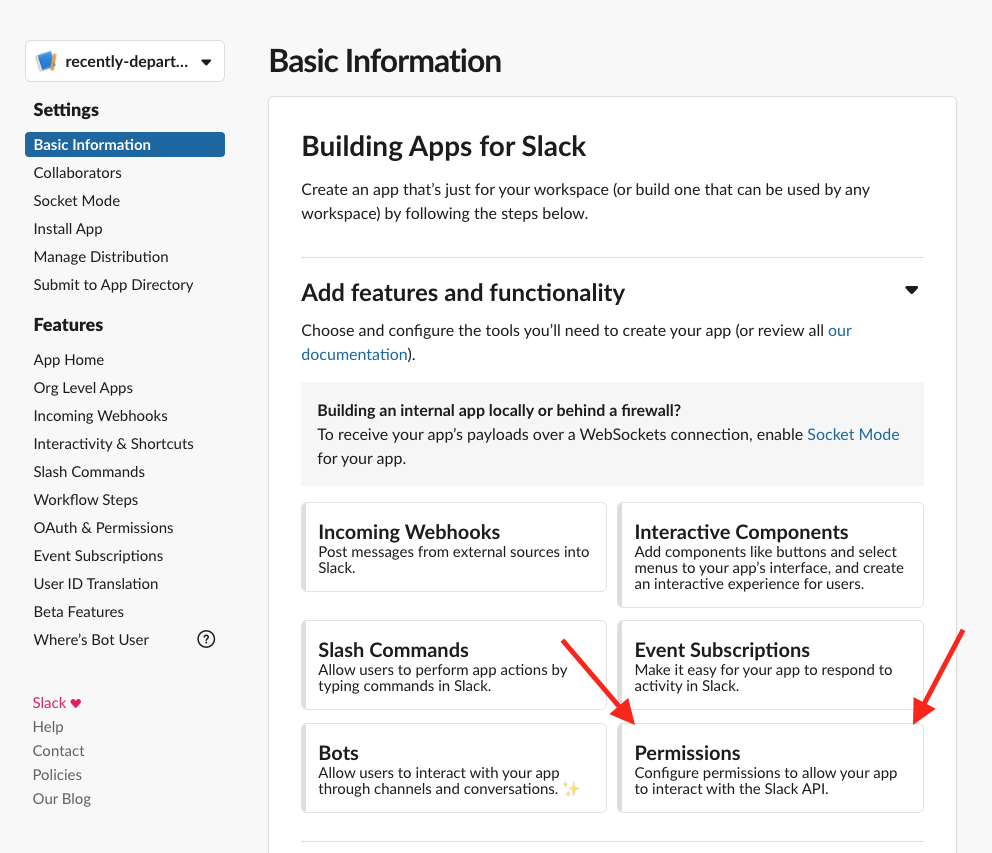Follow the Socket Mode link in notice

(853, 435)
